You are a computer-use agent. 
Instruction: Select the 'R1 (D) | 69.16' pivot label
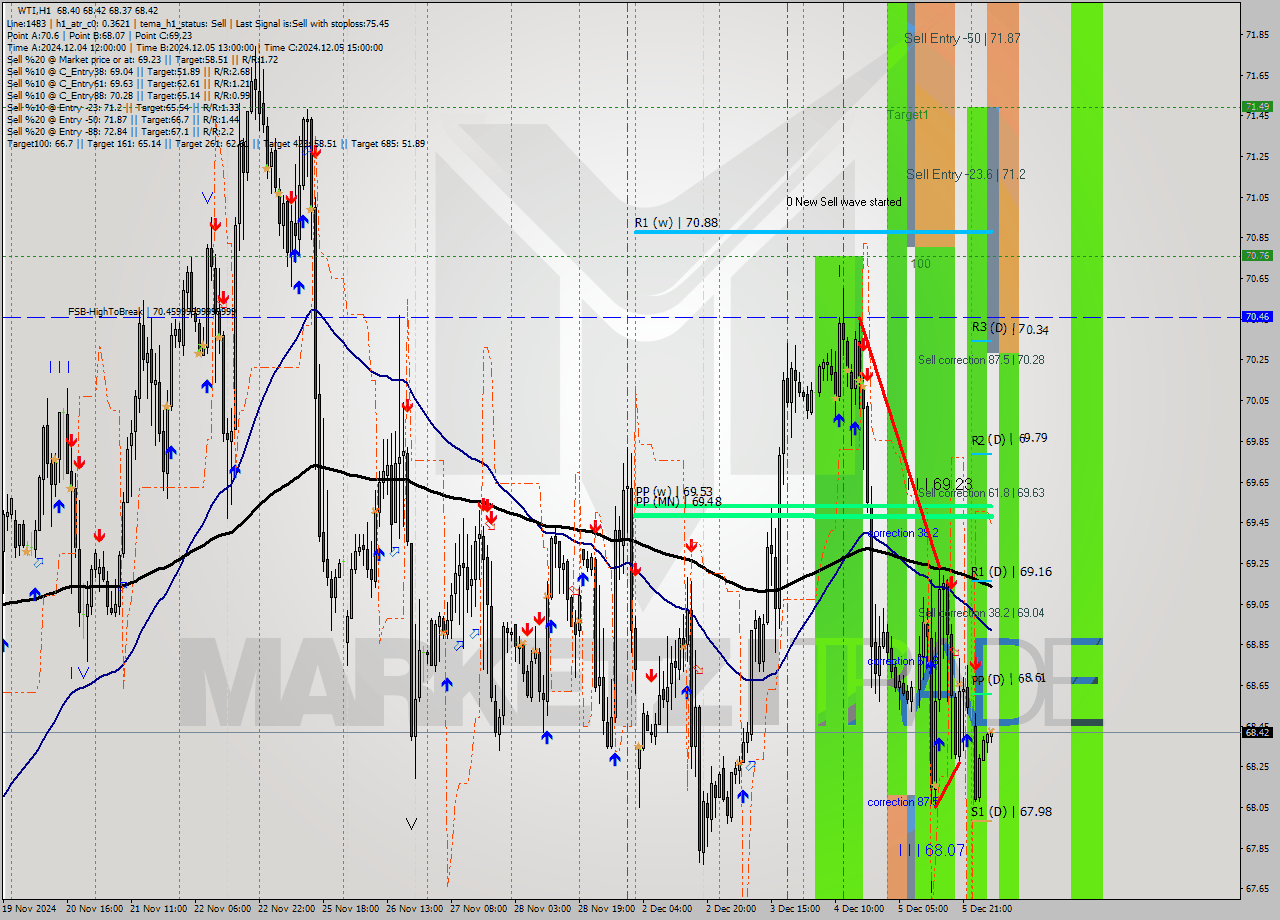tap(1011, 572)
